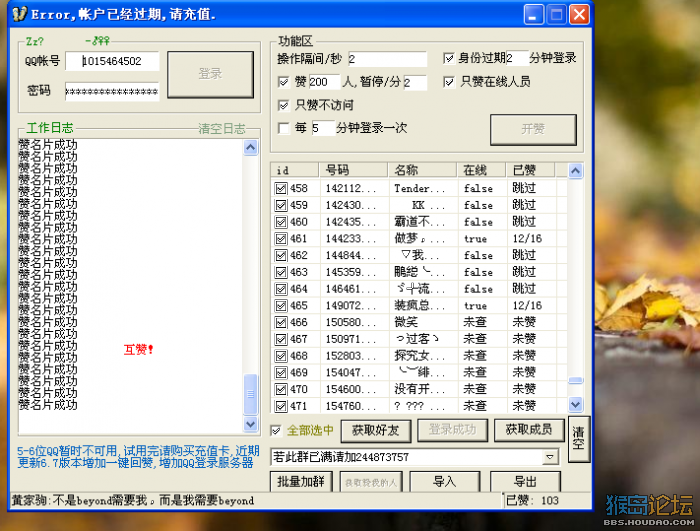Click the friend list scrollbar thumb
Viewport: 700px width, 531px height.
[575, 380]
